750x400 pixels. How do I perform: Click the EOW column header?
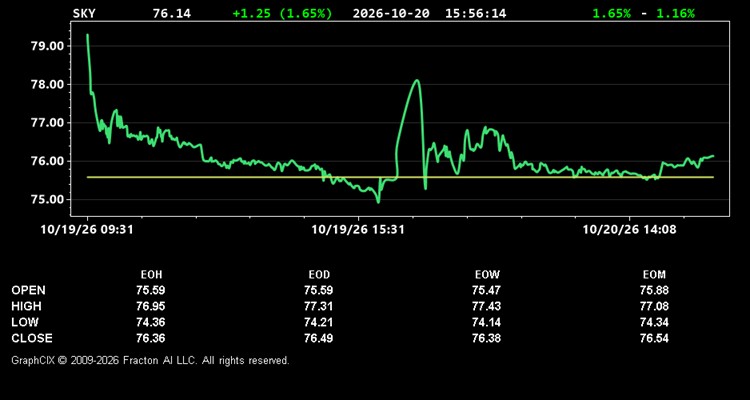click(486, 275)
